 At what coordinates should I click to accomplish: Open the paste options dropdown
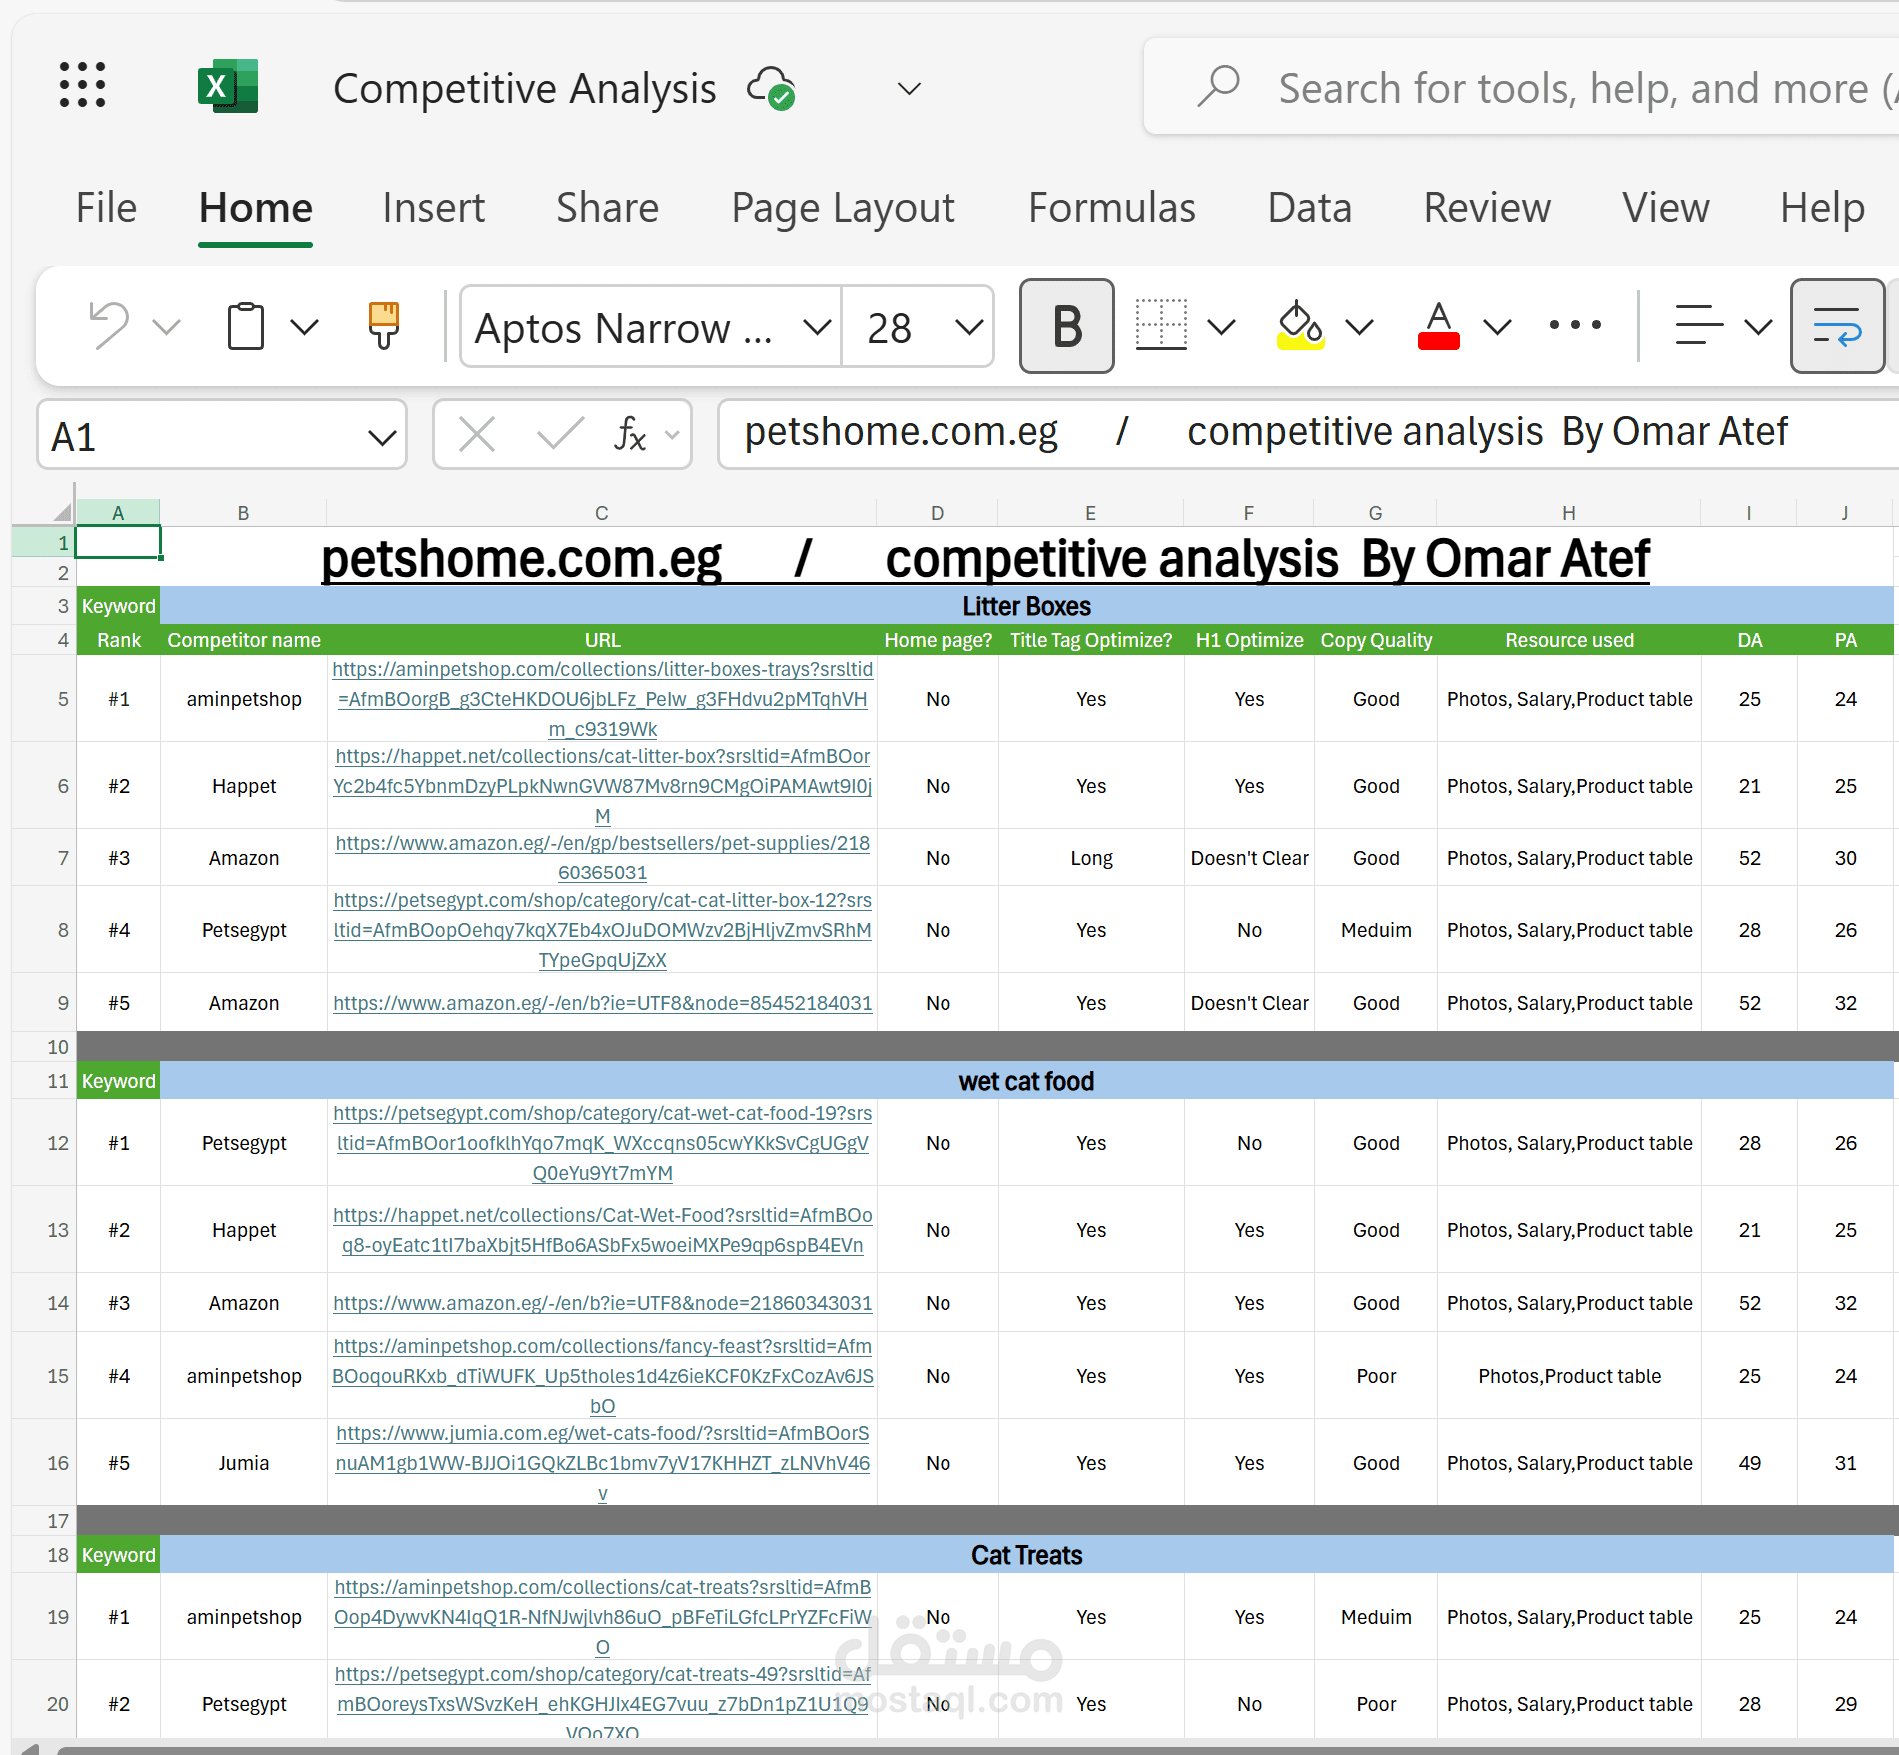coord(304,327)
